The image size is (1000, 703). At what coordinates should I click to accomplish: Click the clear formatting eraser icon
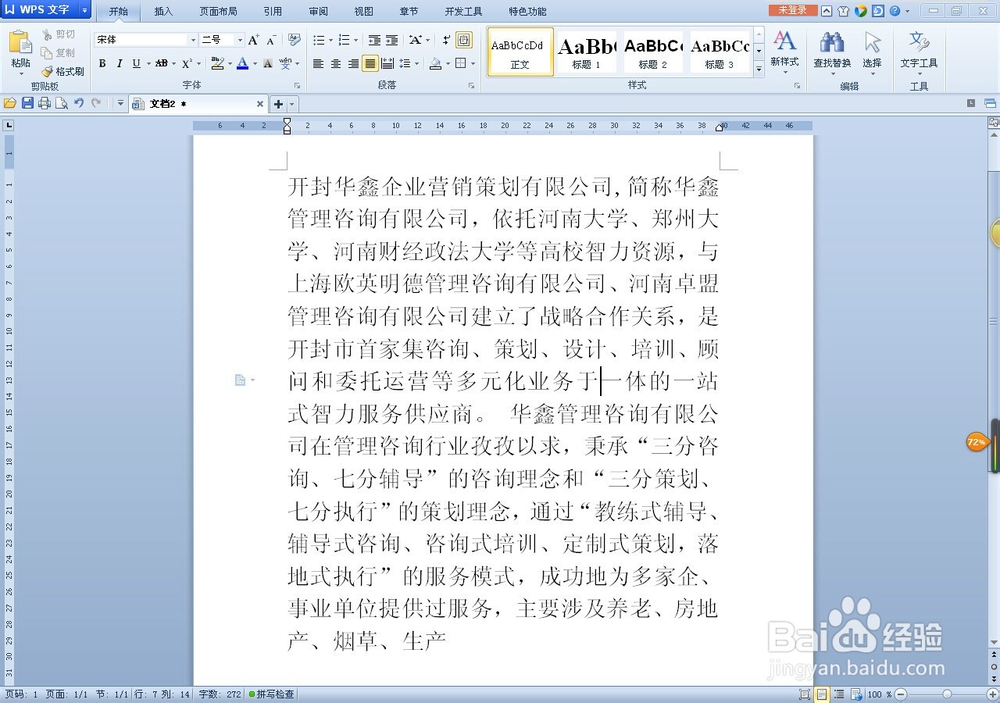point(293,40)
